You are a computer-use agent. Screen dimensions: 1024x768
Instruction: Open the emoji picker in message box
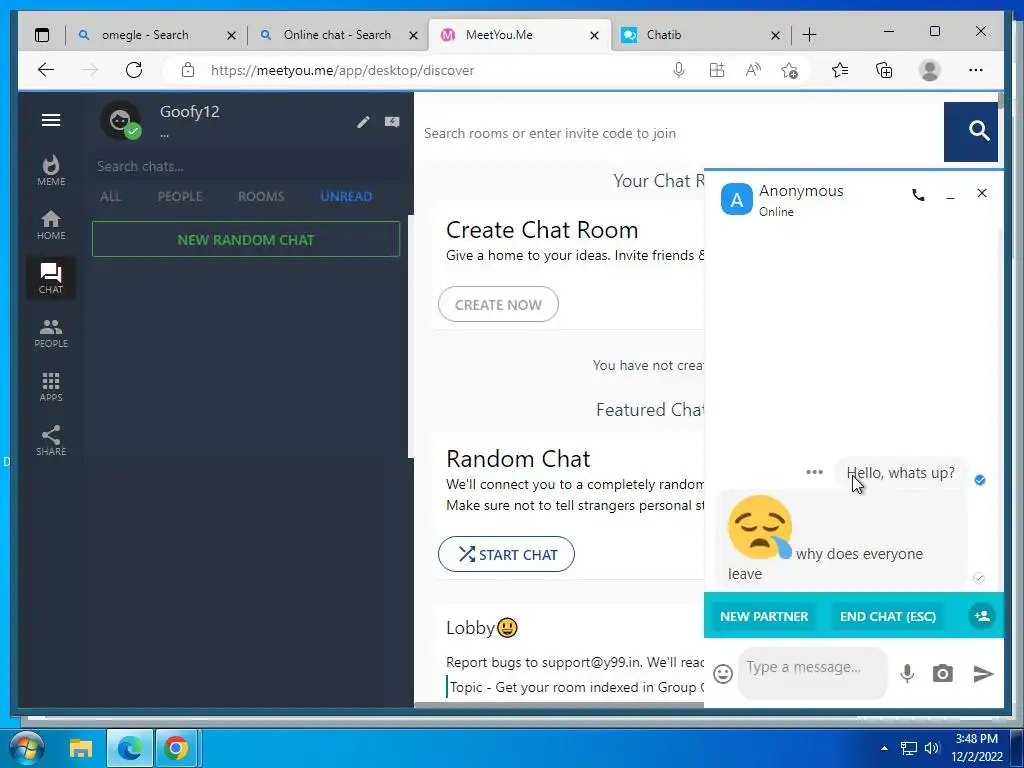[723, 674]
